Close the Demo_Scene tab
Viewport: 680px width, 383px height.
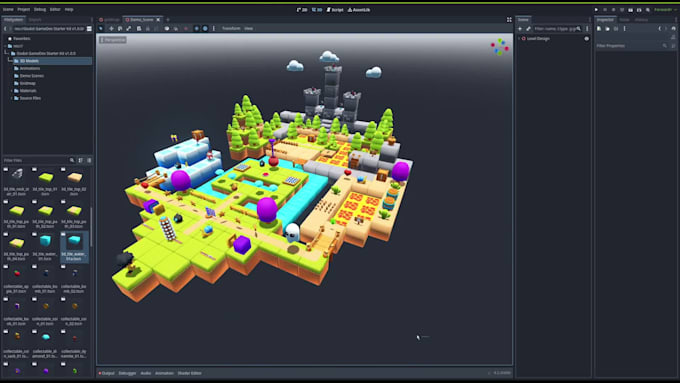click(x=158, y=20)
